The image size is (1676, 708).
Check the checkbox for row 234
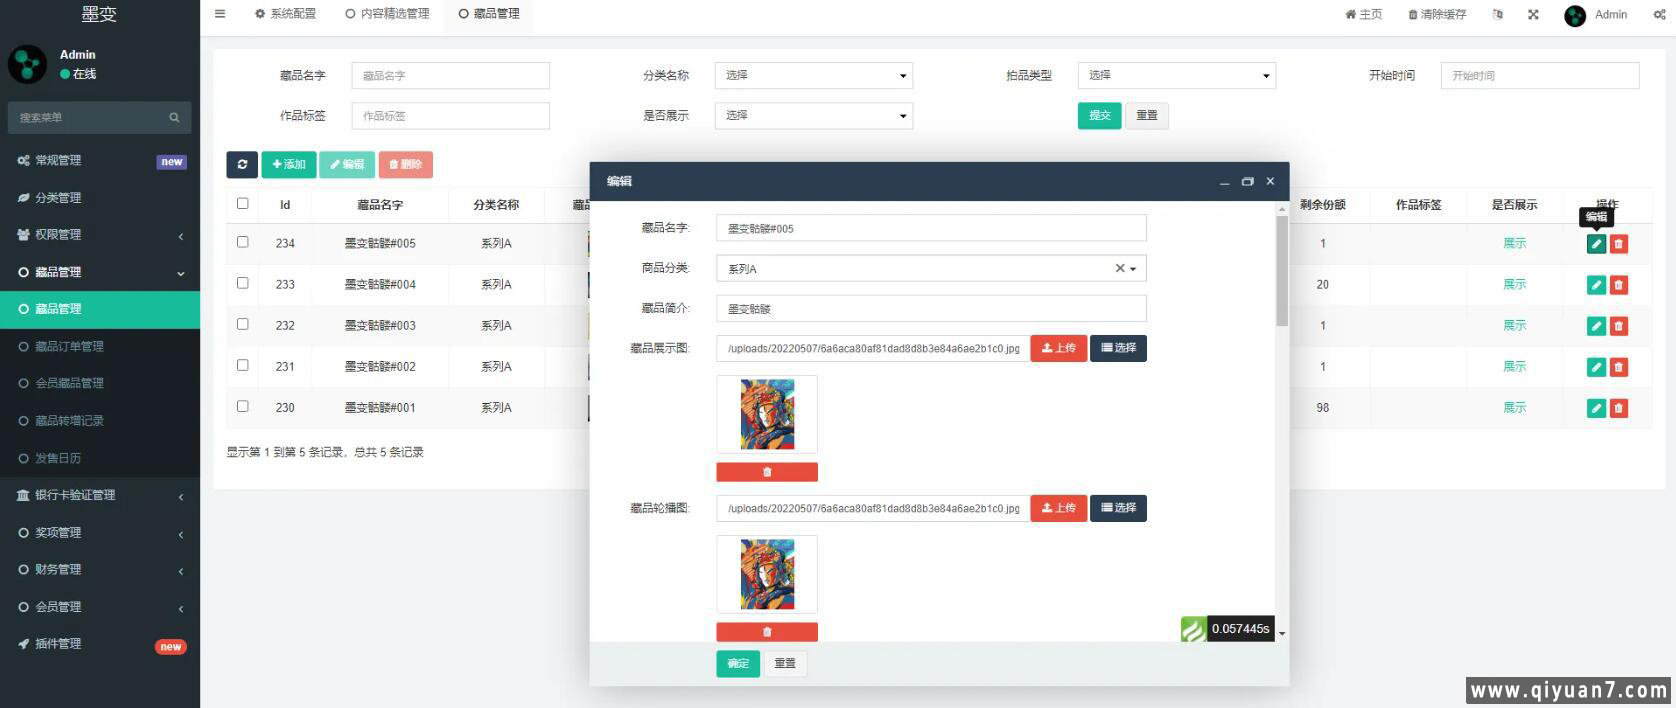pos(243,242)
